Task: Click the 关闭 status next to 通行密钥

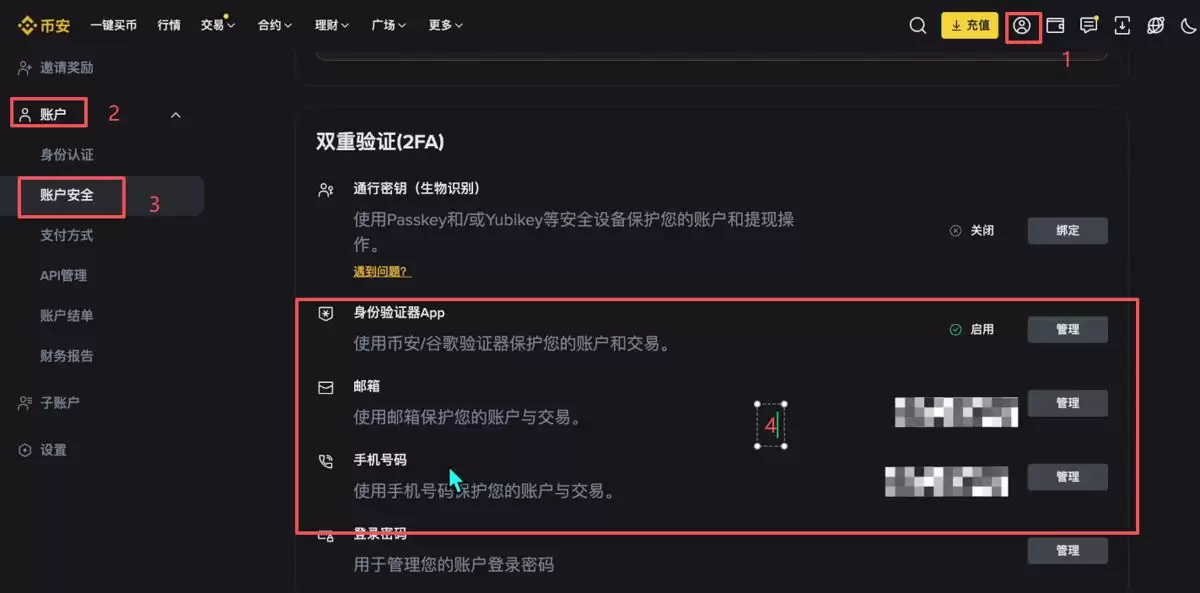Action: [x=973, y=230]
